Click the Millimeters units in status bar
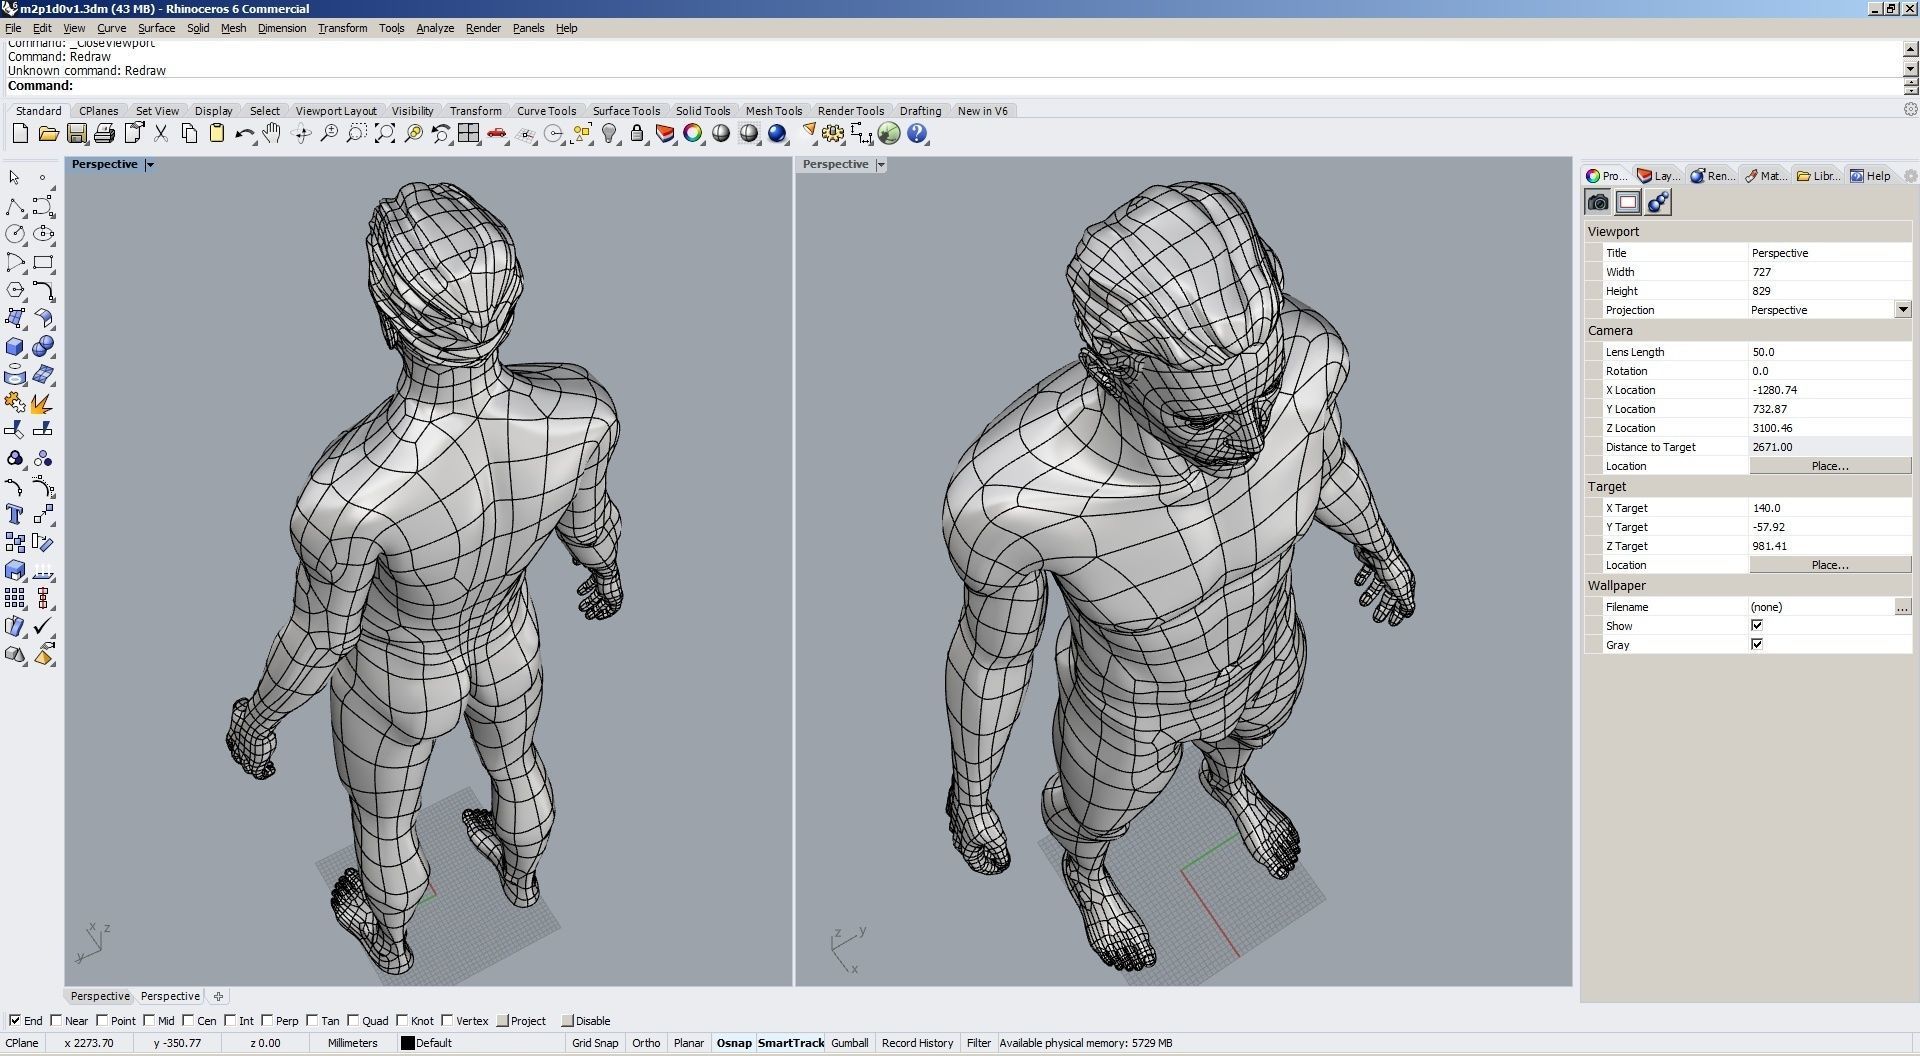 point(353,1043)
